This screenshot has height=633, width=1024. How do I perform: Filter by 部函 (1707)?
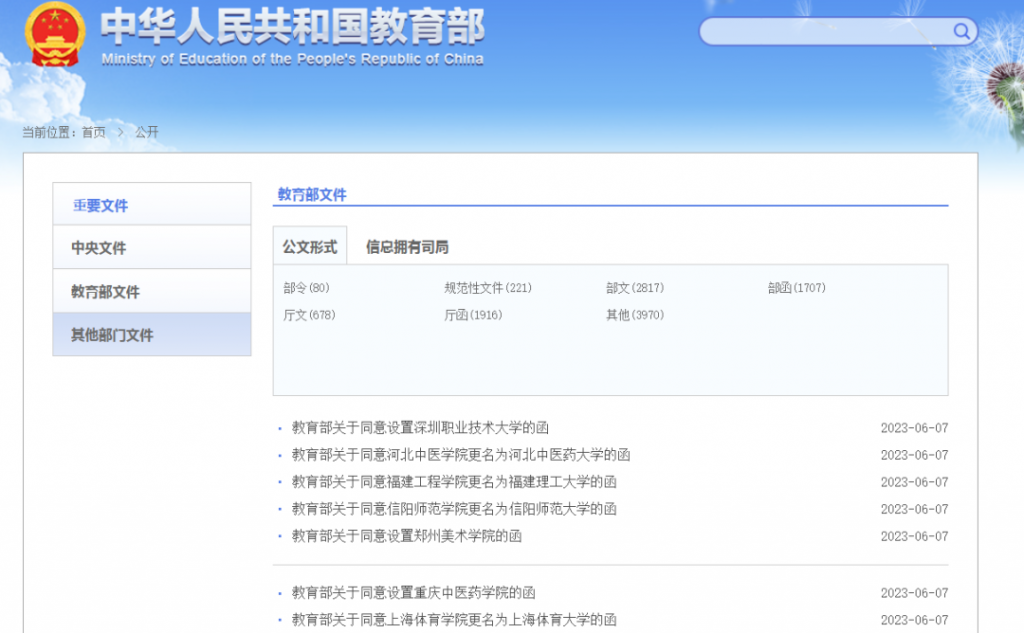point(797,287)
